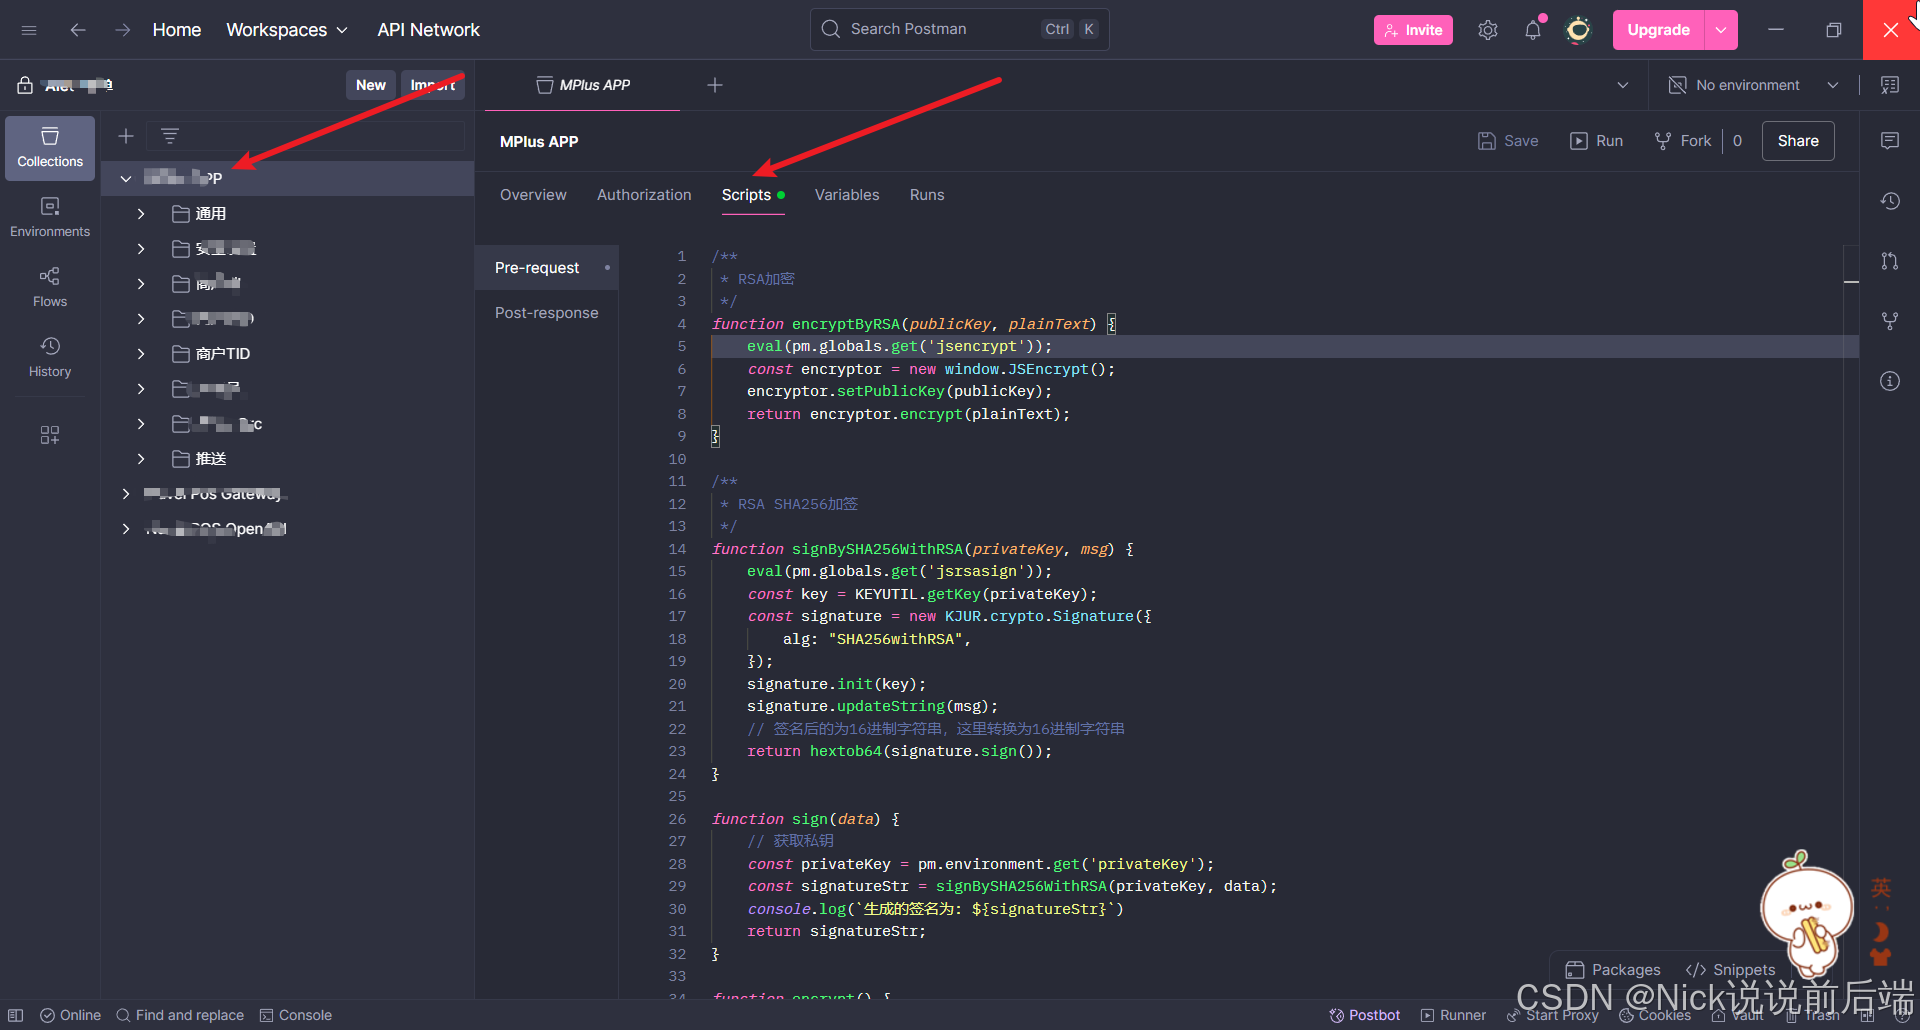Expand the 通用 folder
The width and height of the screenshot is (1920, 1030).
[x=141, y=214]
